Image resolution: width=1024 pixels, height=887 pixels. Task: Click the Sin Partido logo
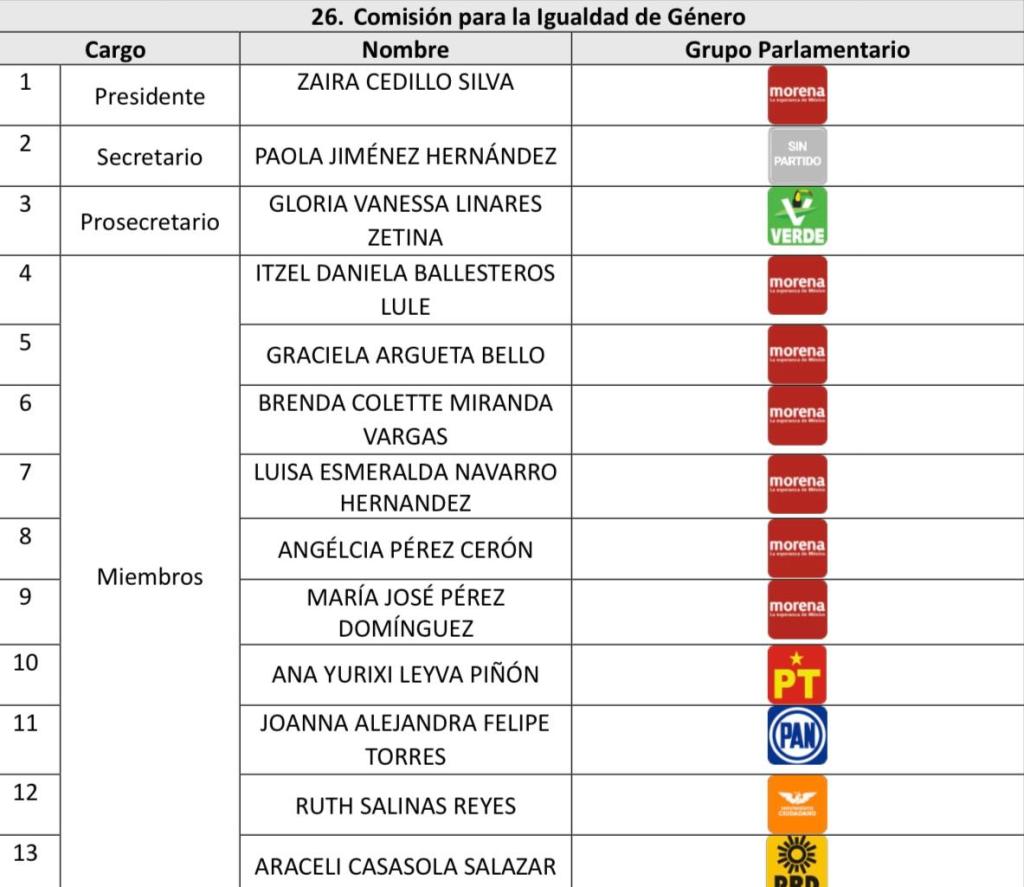[797, 156]
